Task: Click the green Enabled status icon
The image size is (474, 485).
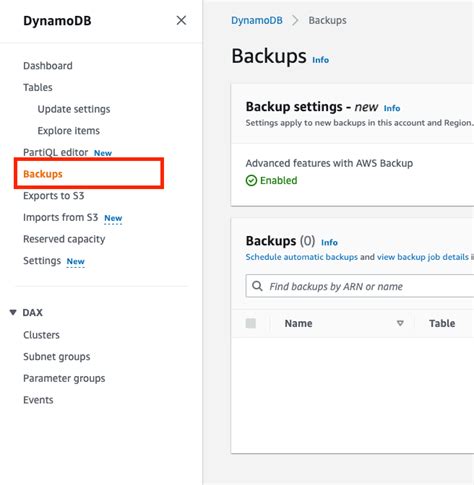Action: coord(251,180)
